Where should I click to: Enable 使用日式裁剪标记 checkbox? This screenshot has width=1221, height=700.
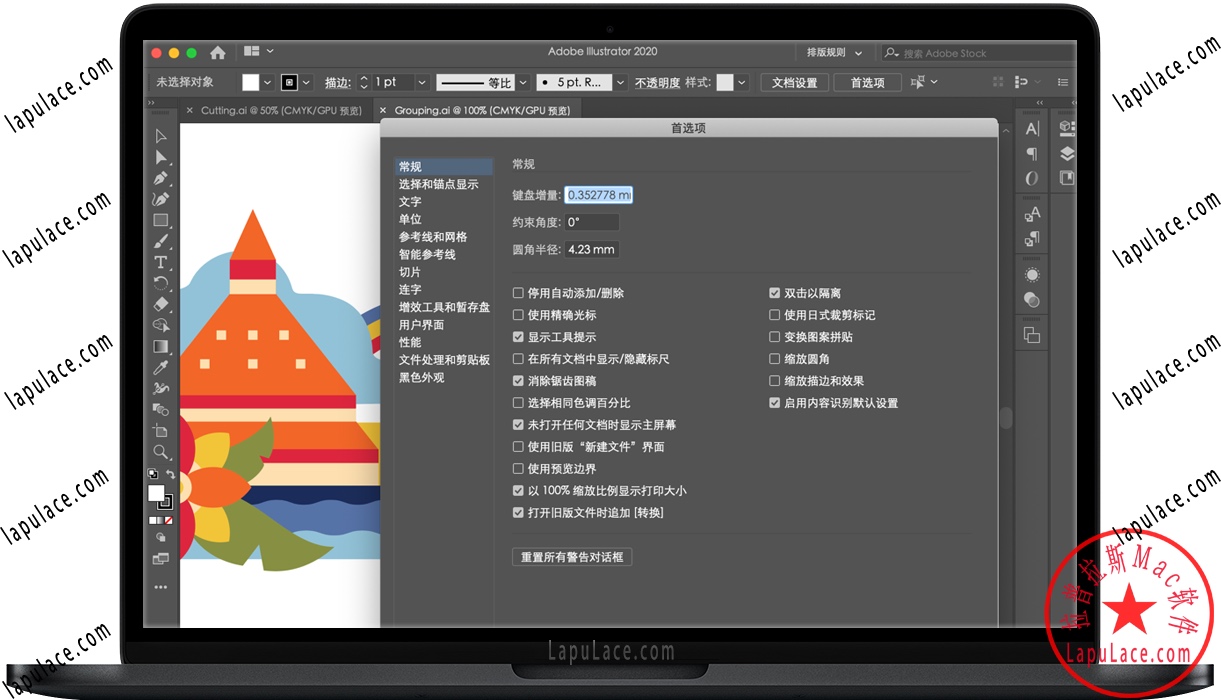point(774,315)
